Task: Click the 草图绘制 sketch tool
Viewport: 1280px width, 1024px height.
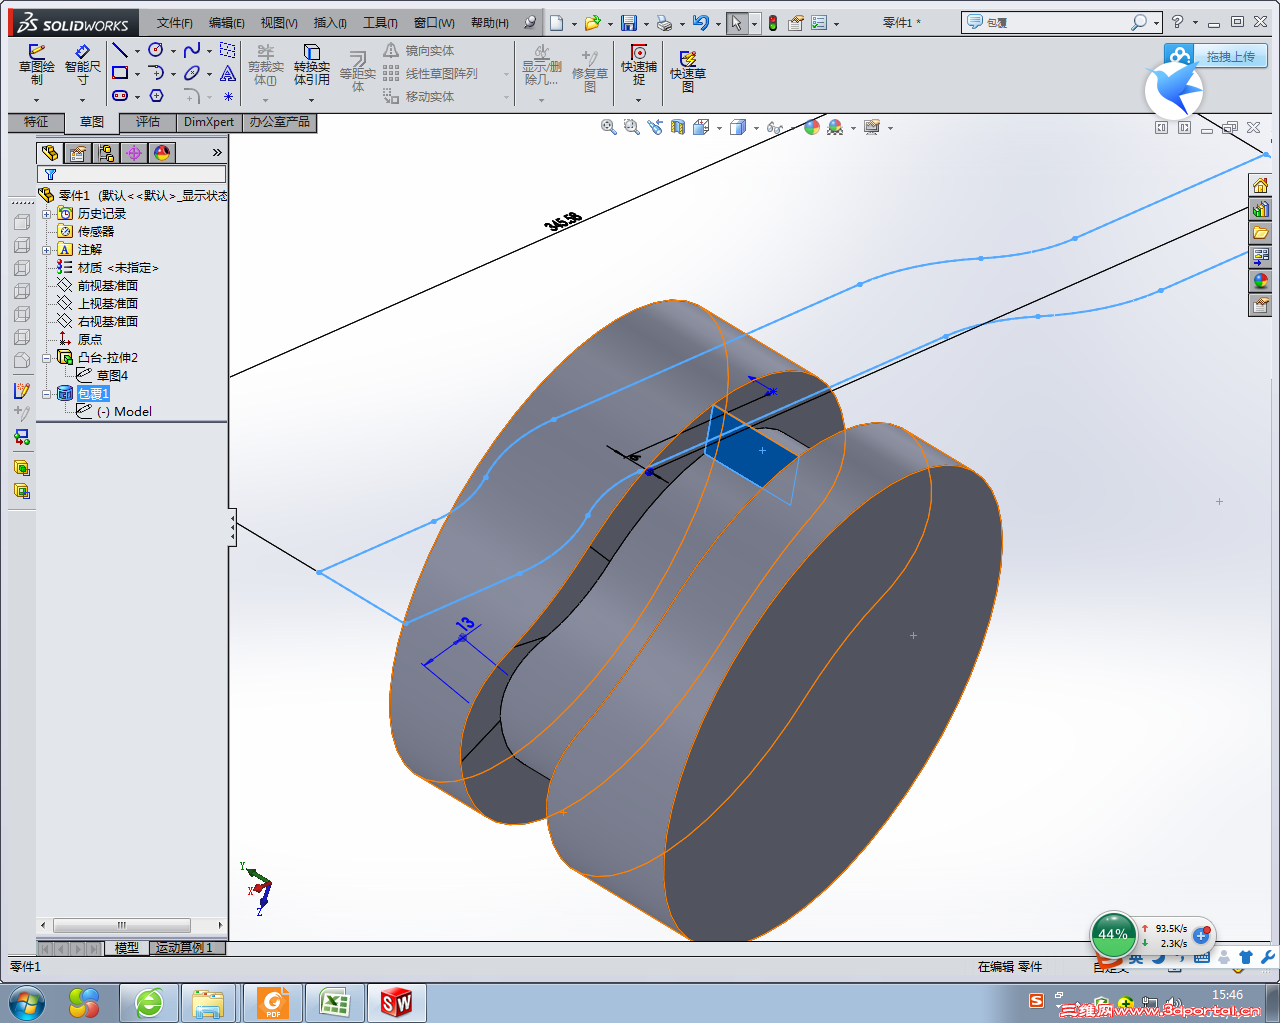Action: click(37, 65)
